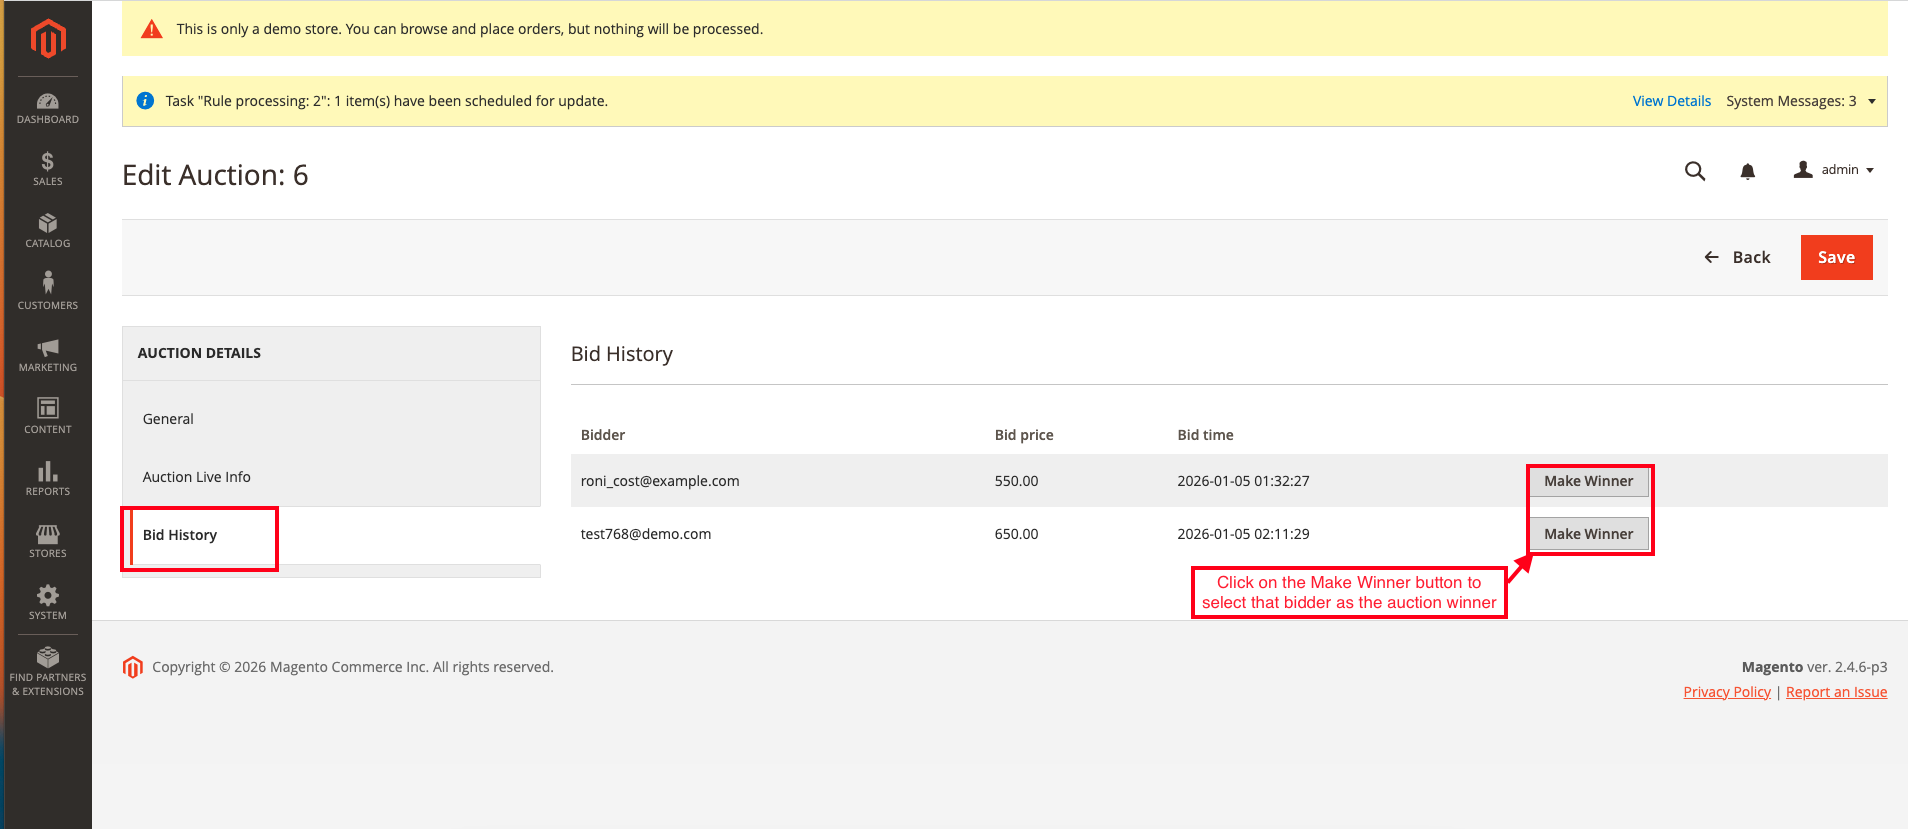Image resolution: width=1908 pixels, height=829 pixels.
Task: Expand the admin account dropdown
Action: point(1834,170)
